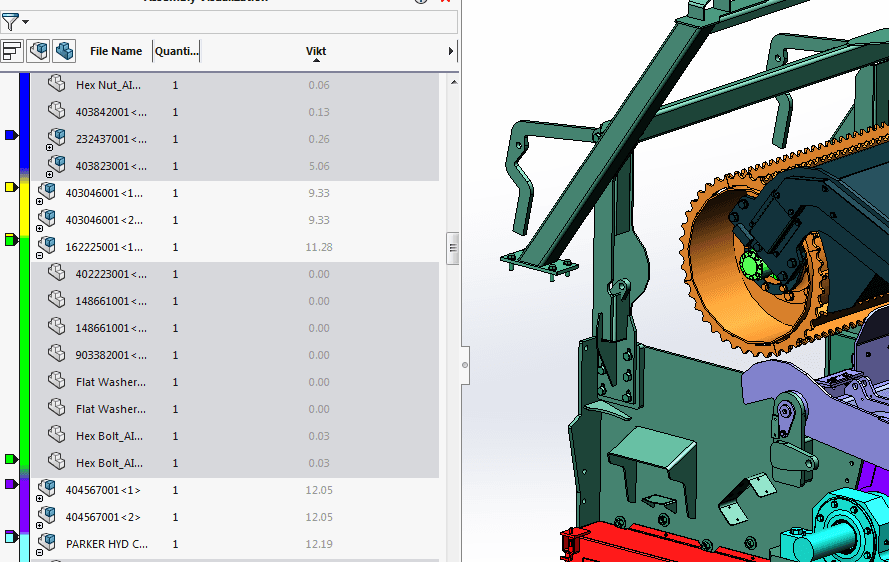Collapse the 162225001 subassembly
This screenshot has height=562, width=889.
tap(40, 254)
